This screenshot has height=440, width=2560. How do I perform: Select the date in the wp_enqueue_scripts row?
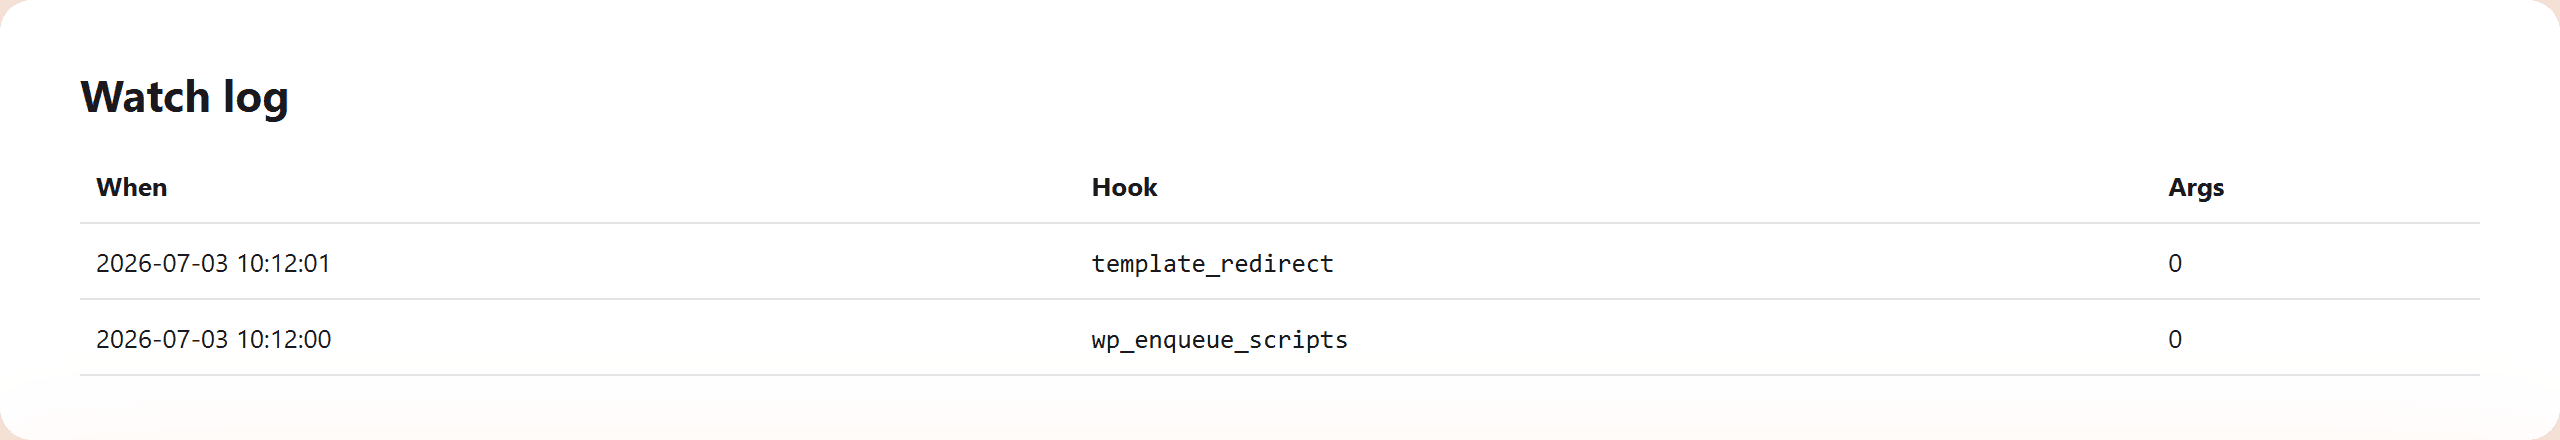[x=162, y=339]
